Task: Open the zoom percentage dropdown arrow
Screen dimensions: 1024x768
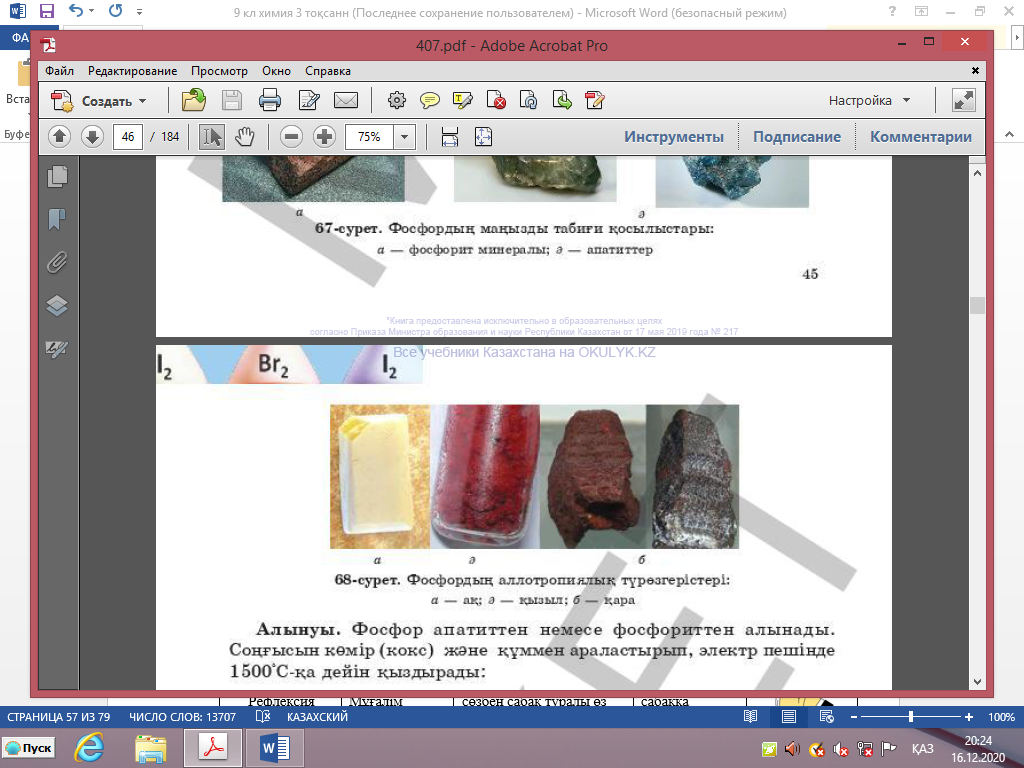Action: pos(404,137)
